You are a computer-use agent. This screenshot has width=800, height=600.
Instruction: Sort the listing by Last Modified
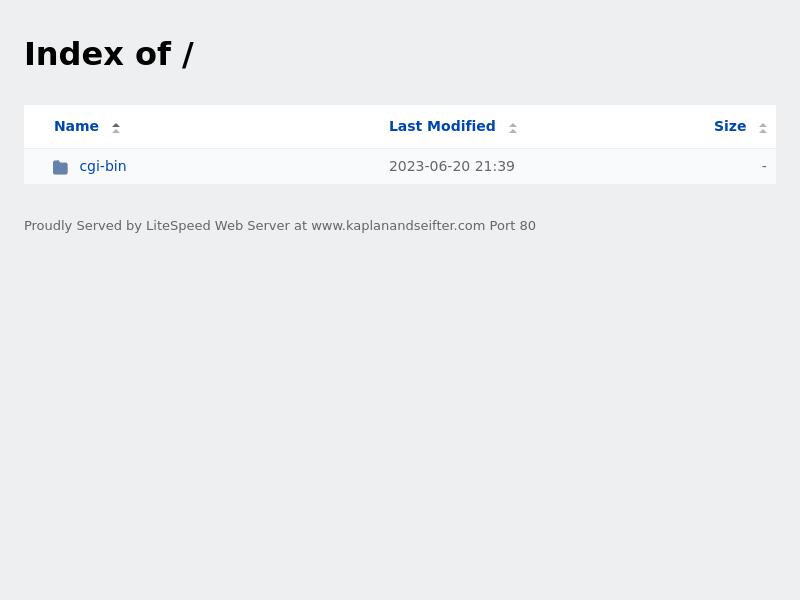coord(442,126)
